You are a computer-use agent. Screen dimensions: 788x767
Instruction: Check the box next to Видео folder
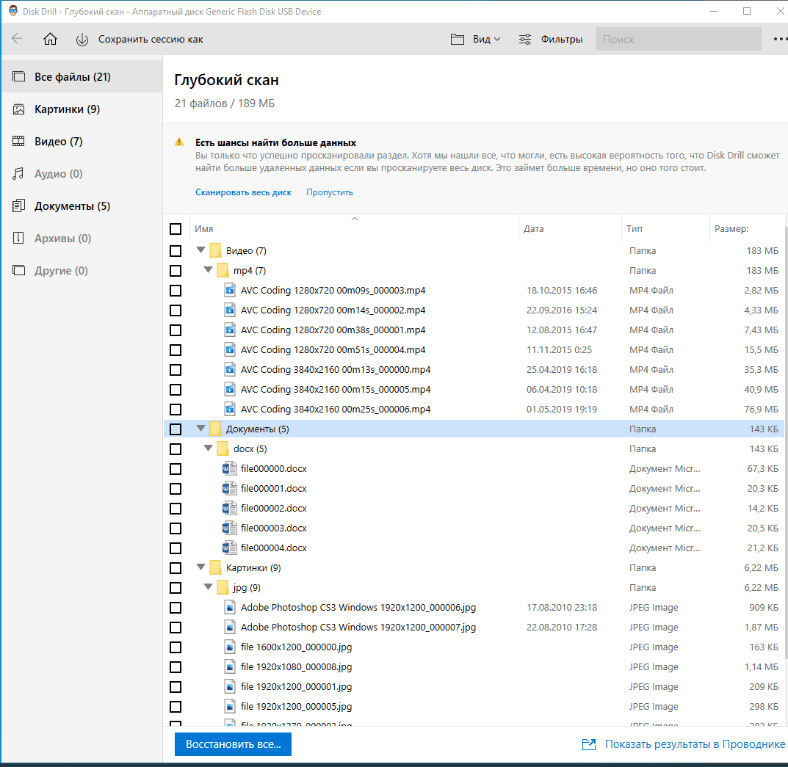(x=176, y=251)
